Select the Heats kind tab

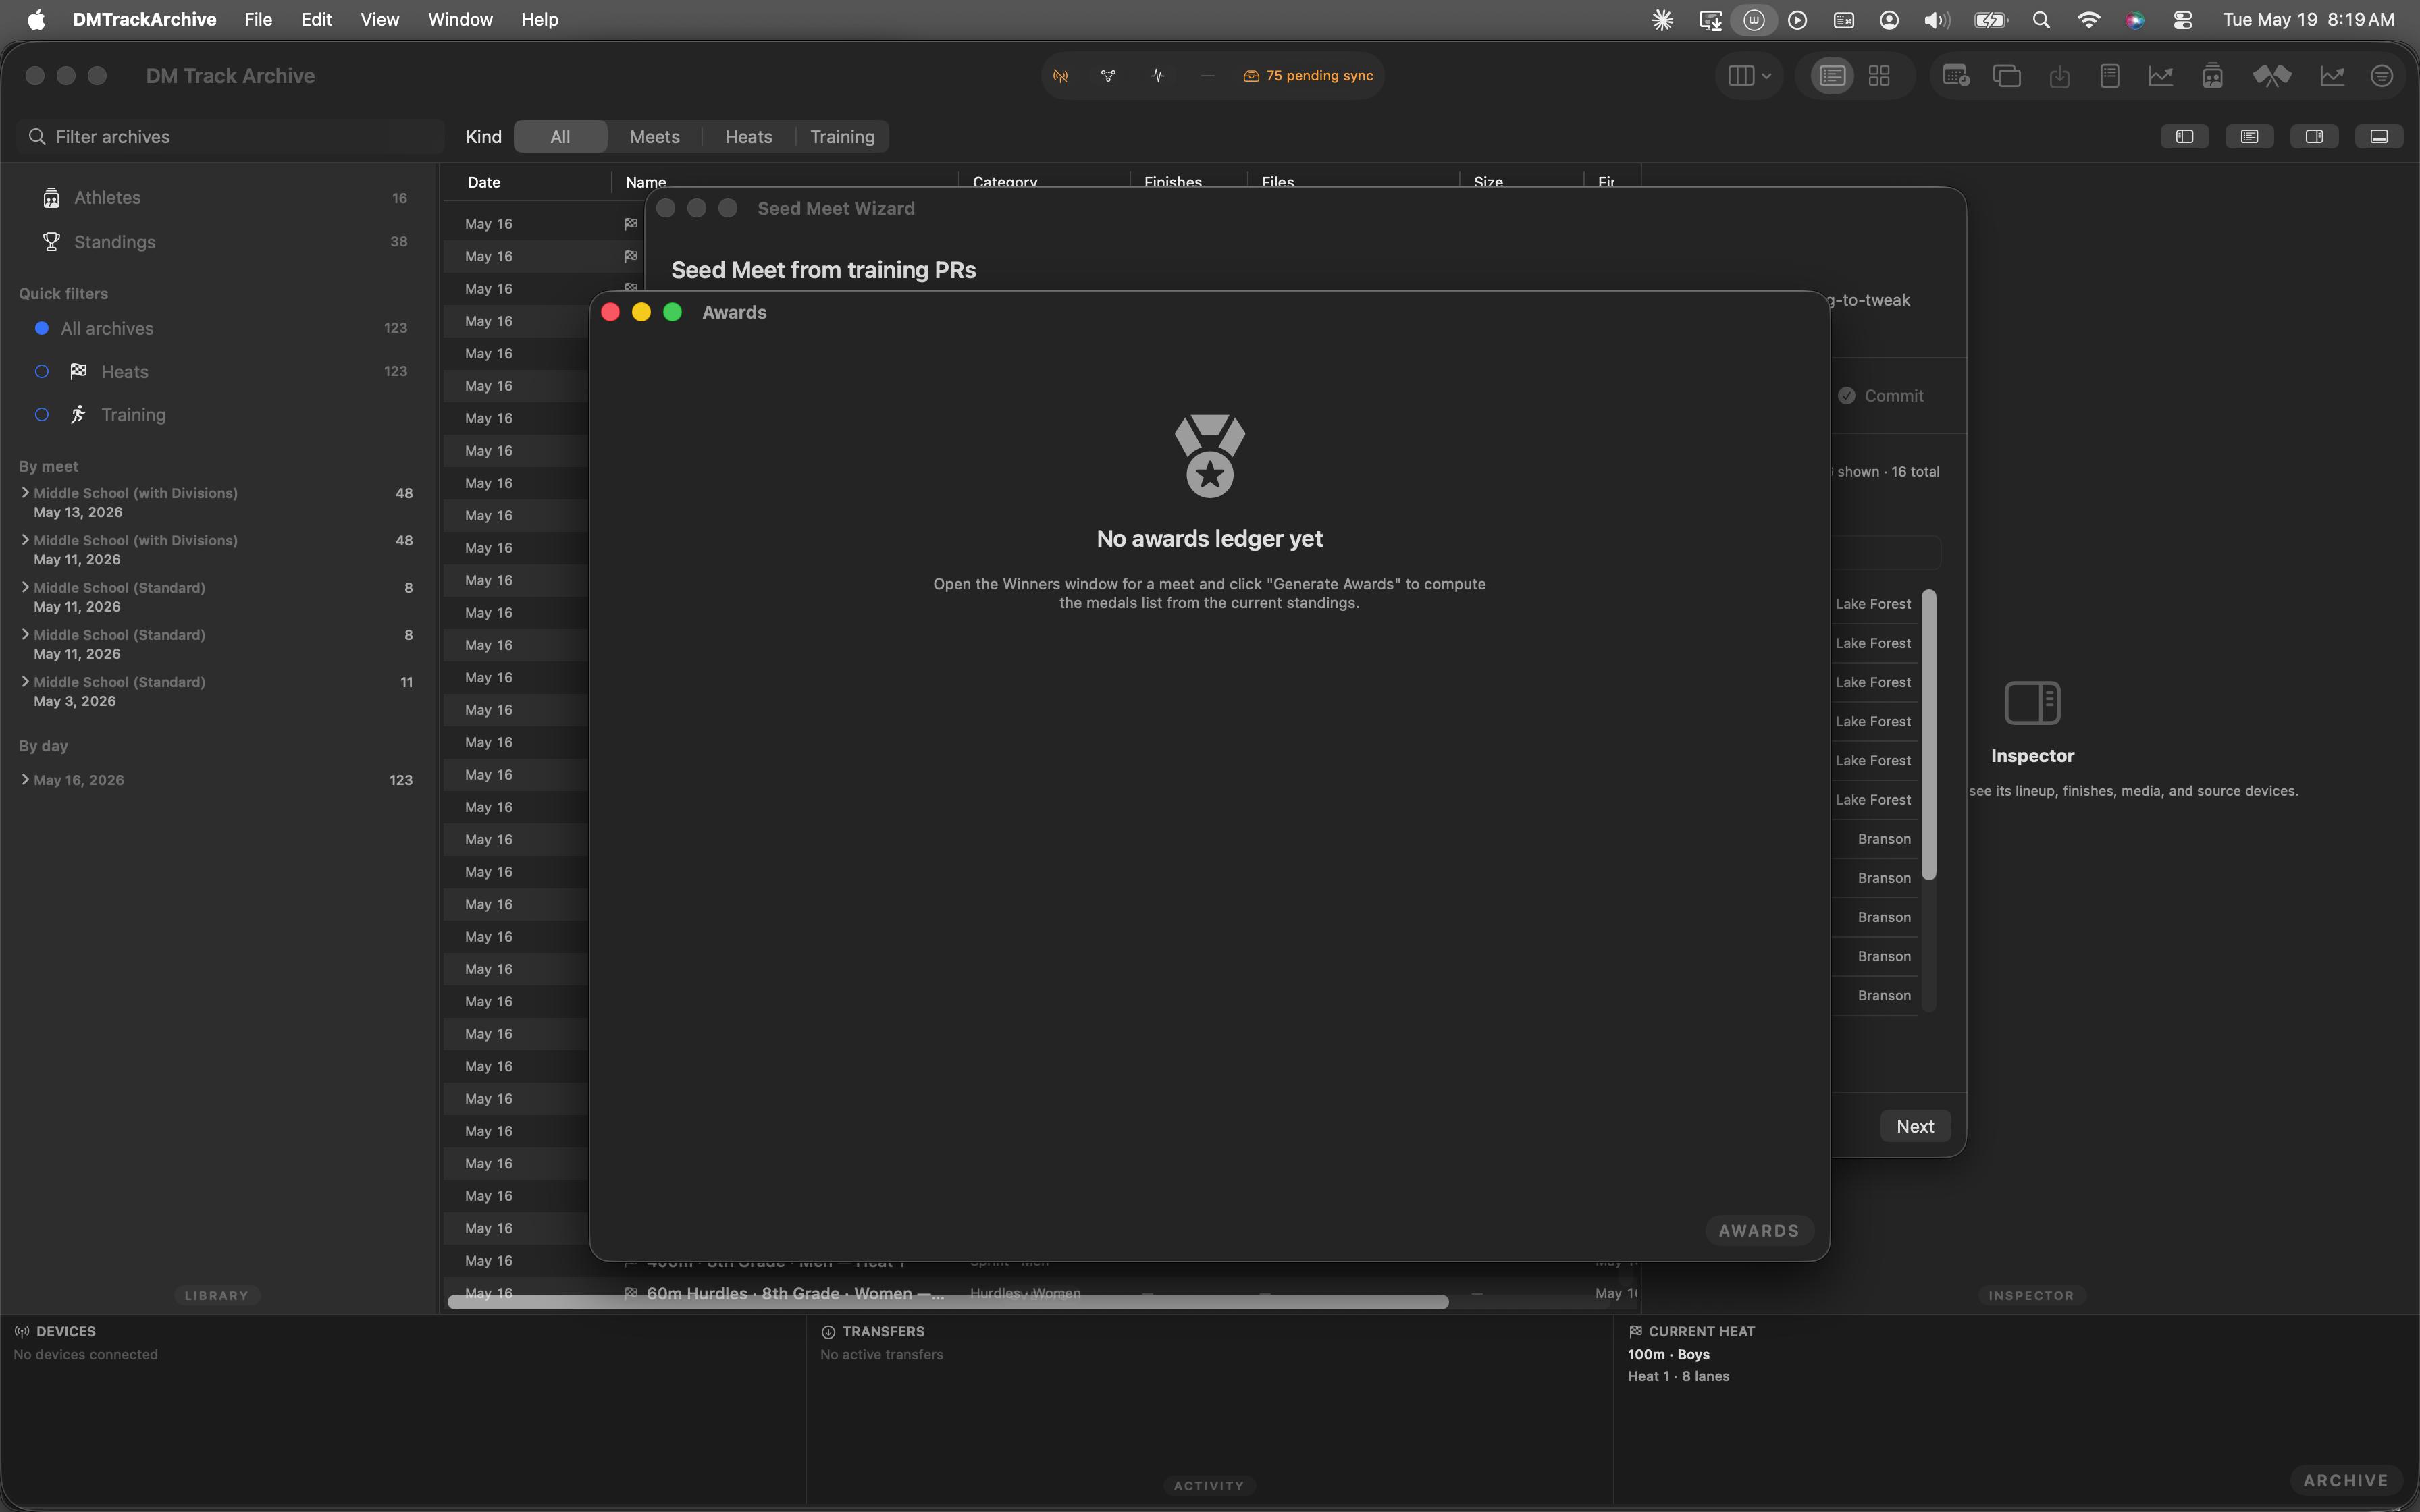click(748, 137)
